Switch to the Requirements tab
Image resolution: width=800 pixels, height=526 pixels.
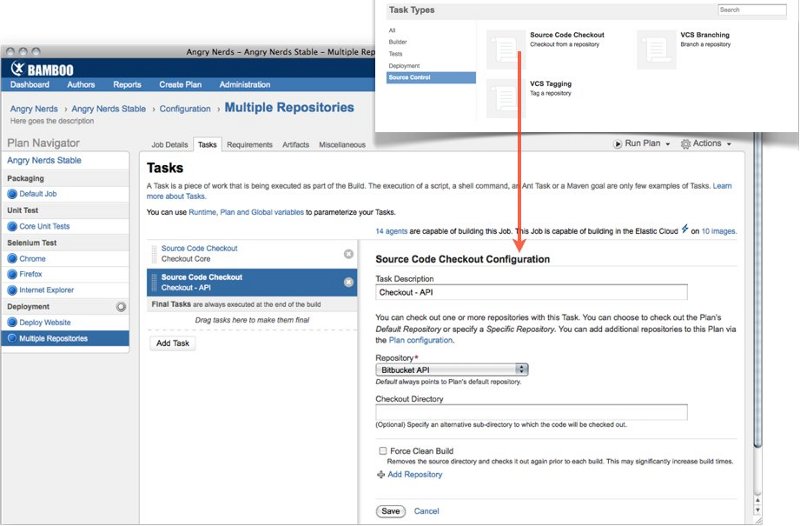pyautogui.click(x=249, y=145)
